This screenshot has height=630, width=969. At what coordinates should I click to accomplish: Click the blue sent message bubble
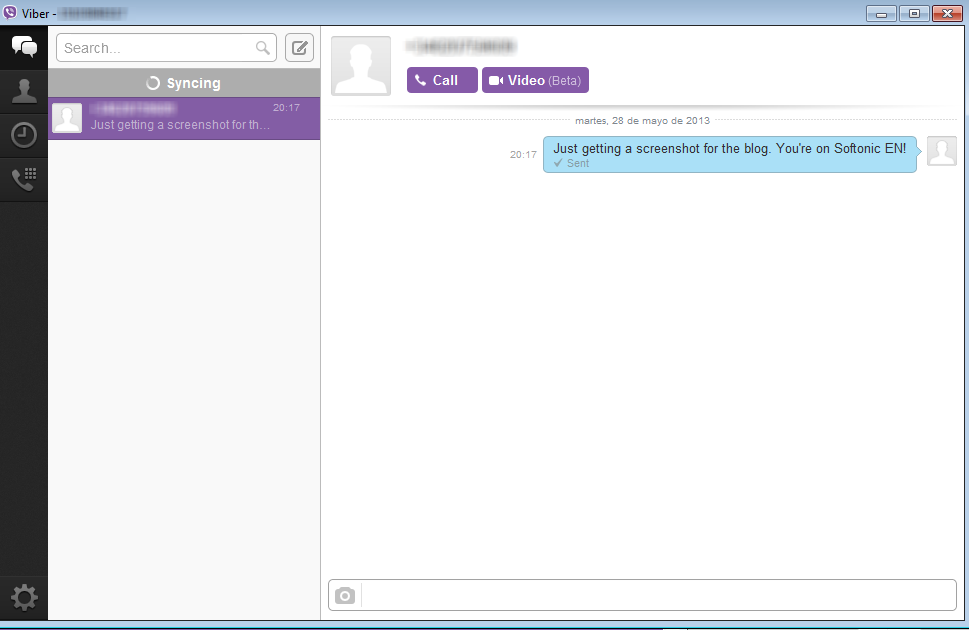(x=729, y=154)
